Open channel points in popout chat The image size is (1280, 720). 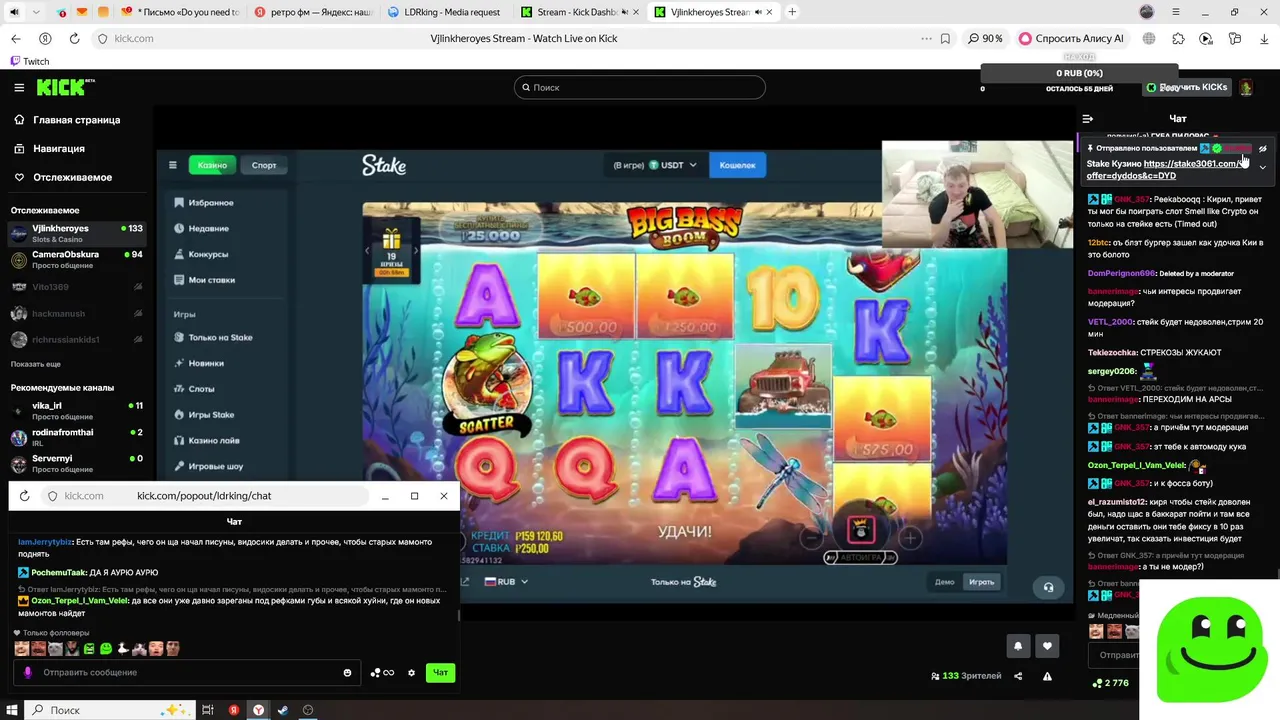(382, 672)
